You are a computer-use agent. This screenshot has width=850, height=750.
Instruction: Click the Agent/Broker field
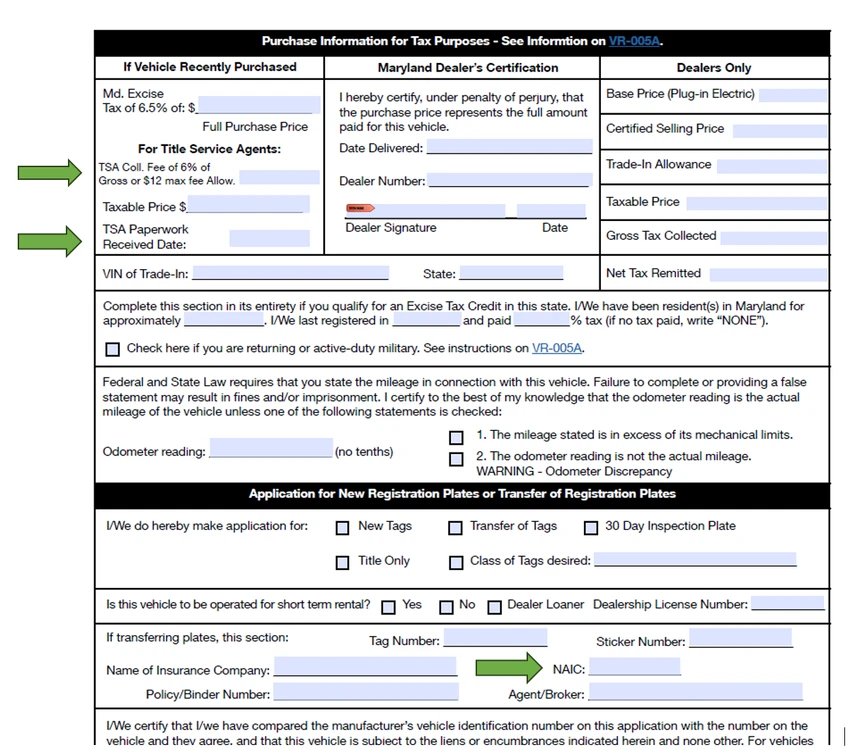[696, 692]
